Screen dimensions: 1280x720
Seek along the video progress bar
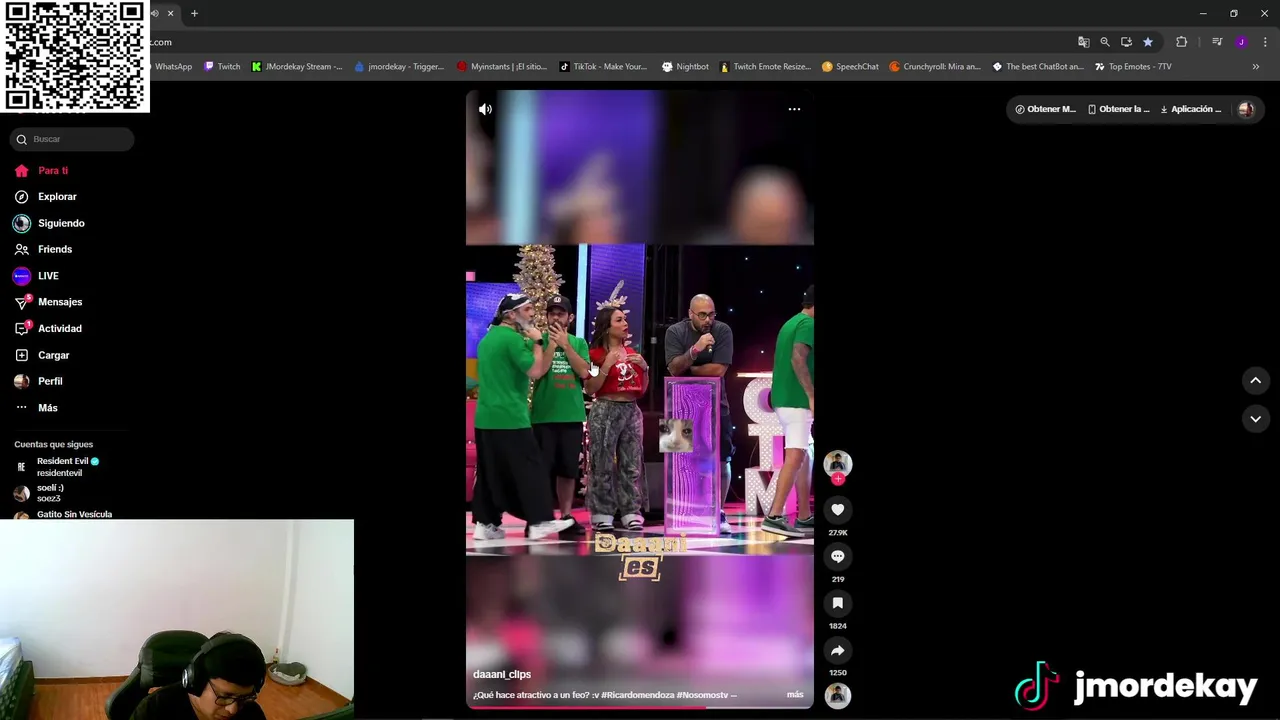click(x=640, y=707)
